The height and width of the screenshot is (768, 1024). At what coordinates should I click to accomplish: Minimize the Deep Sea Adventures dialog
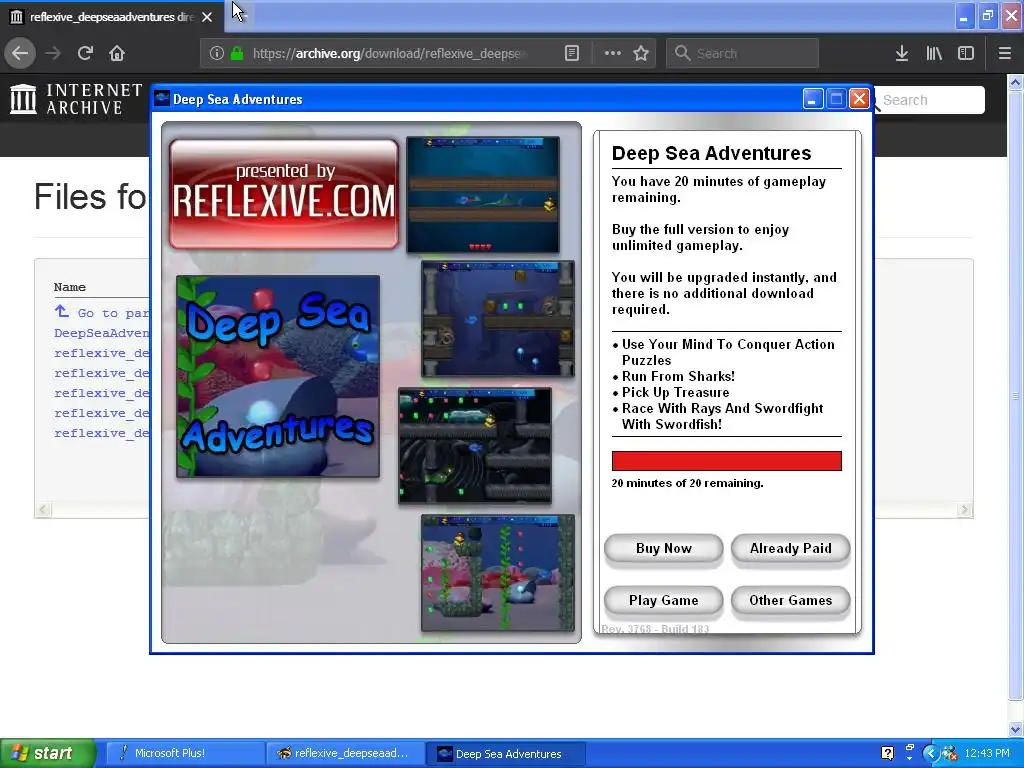pos(812,99)
